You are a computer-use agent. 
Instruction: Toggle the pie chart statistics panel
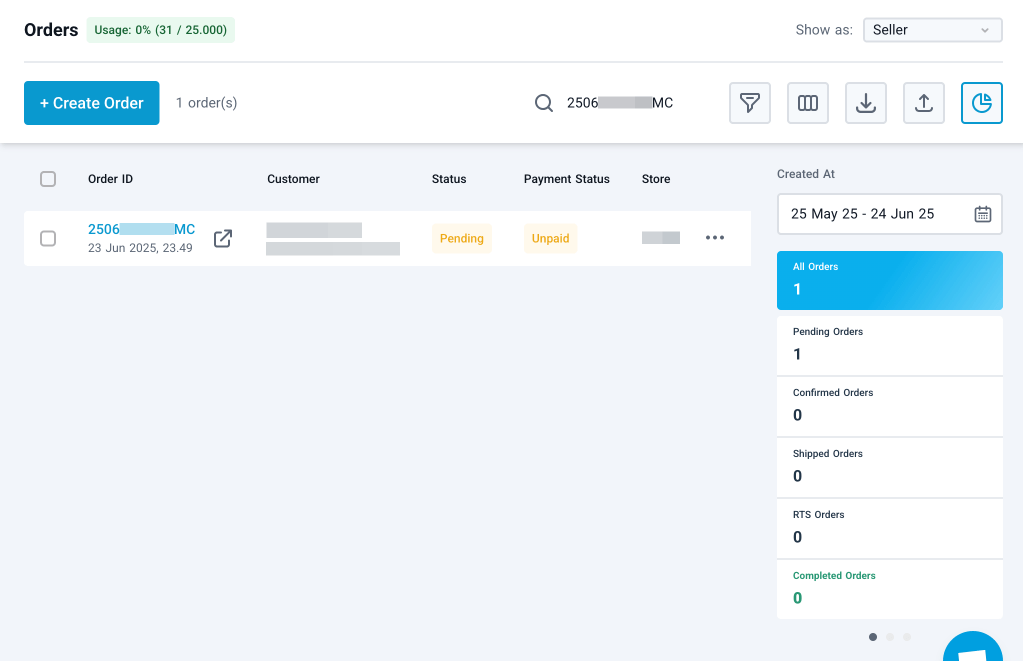click(981, 103)
